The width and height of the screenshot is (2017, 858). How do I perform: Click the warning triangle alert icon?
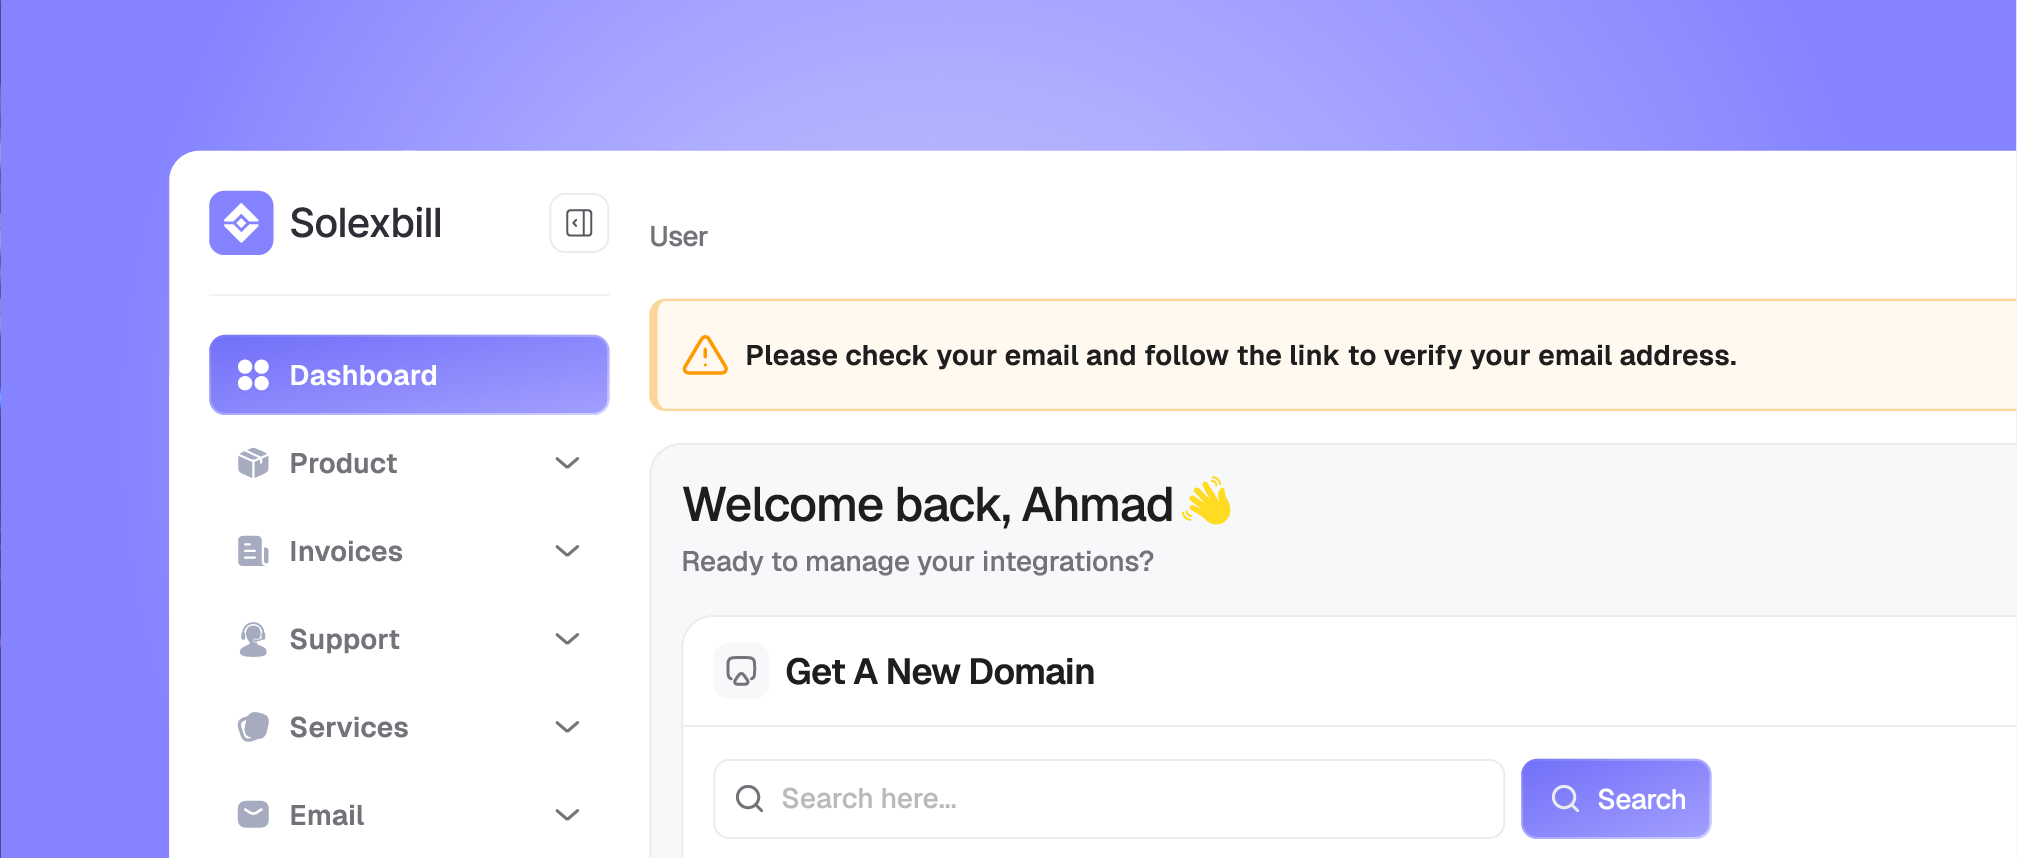(705, 355)
